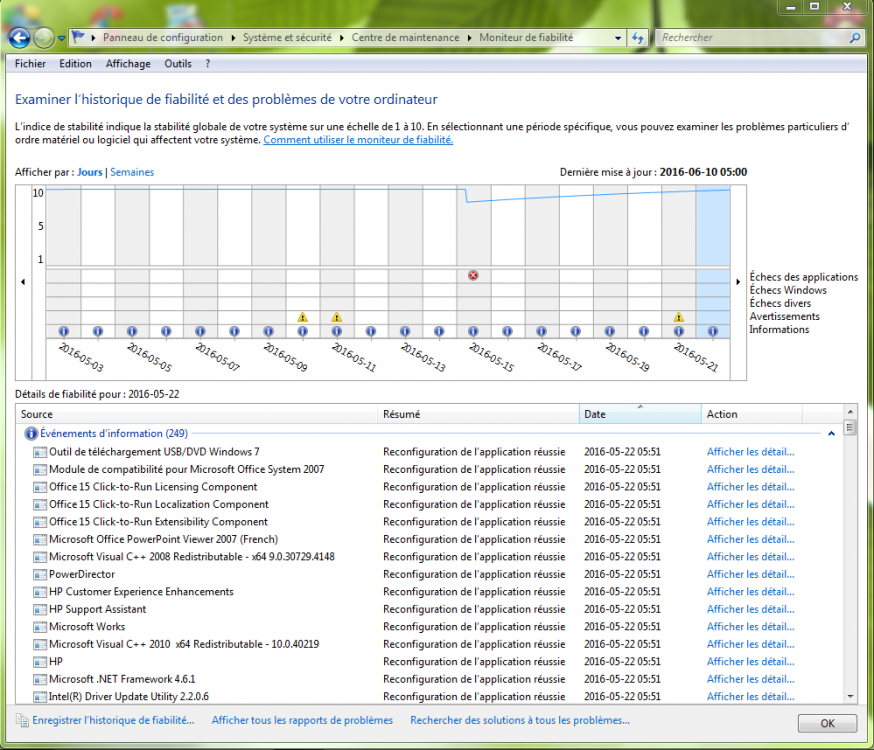Switch chart view to Semaines
The image size is (874, 750).
tap(132, 172)
